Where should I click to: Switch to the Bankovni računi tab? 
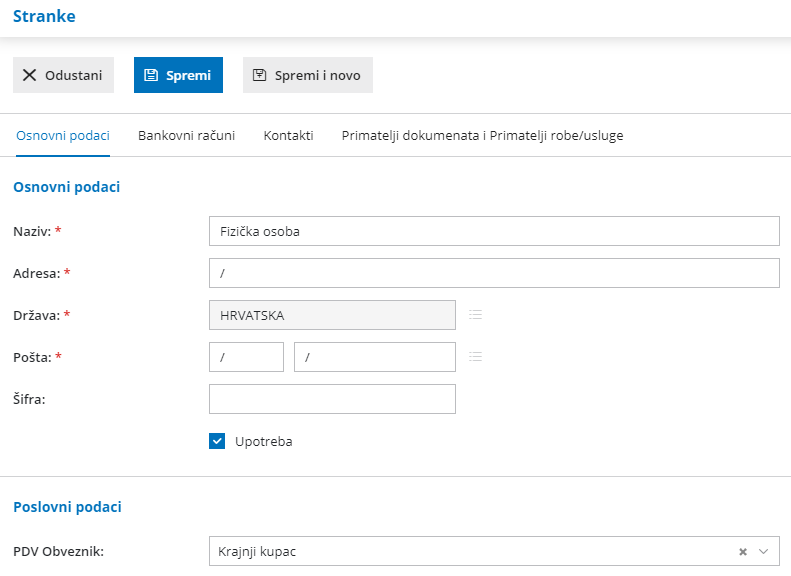(187, 135)
